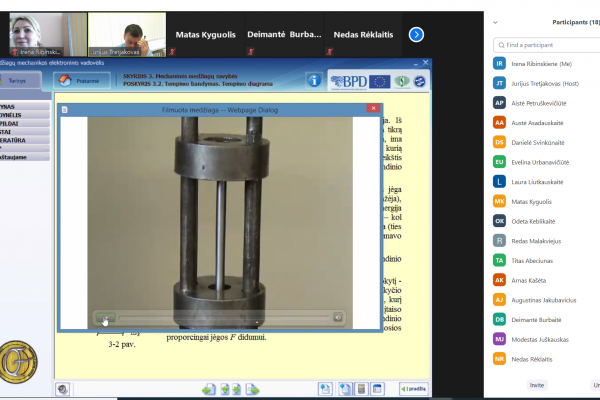Viewport: 600px width, 400px height.
Task: Open the ...YNAS item in the left sidebar menu
Action: pos(25,106)
